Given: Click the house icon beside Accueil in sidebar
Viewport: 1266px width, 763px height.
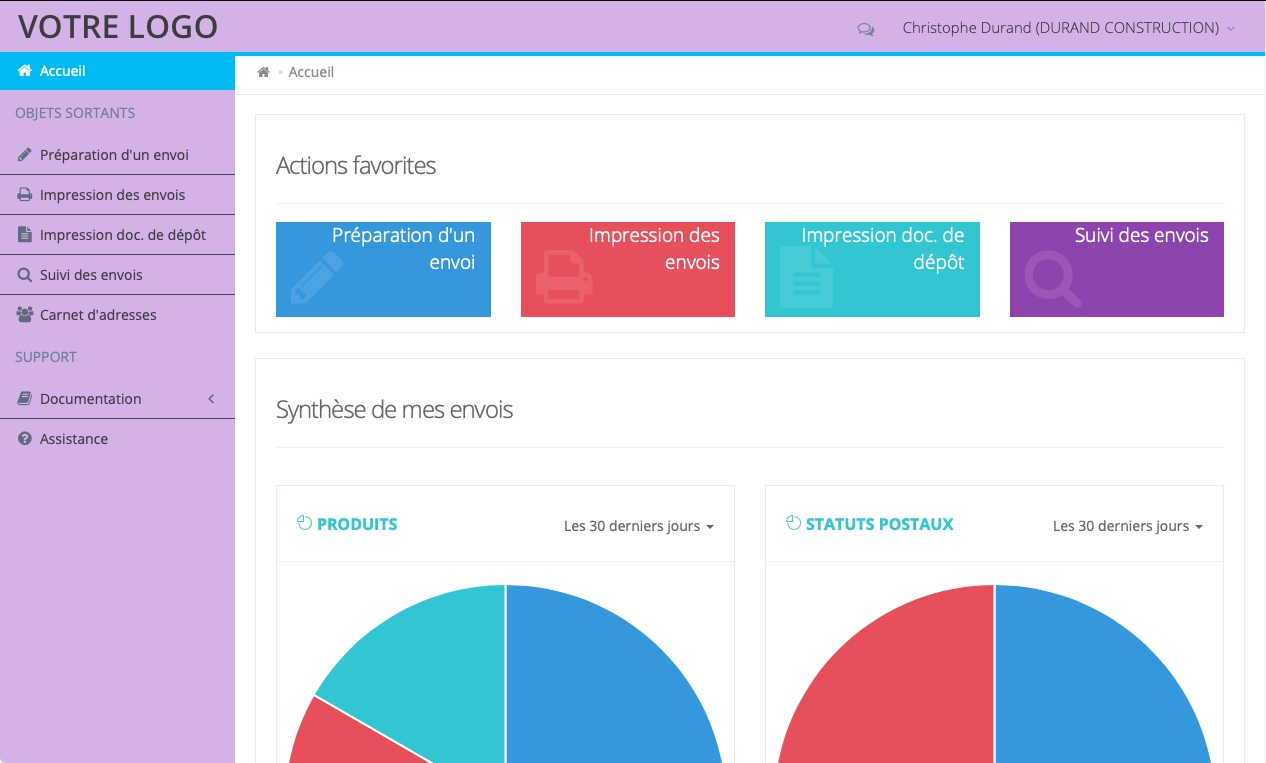Looking at the screenshot, I should tap(25, 71).
